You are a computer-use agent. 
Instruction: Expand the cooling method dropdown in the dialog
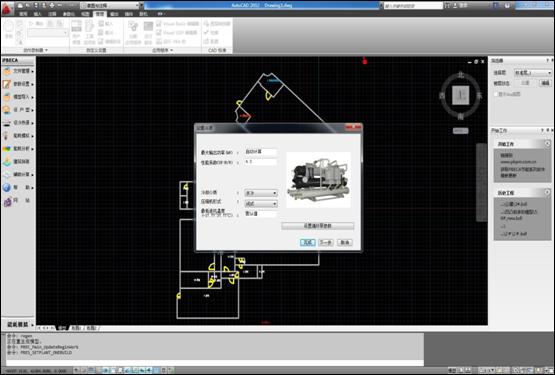click(261, 193)
